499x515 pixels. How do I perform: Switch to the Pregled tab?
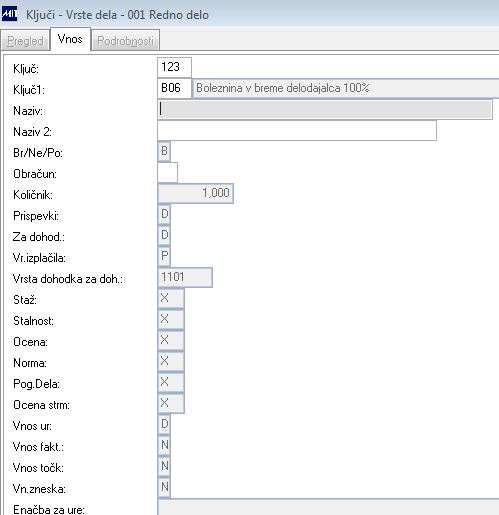point(25,41)
